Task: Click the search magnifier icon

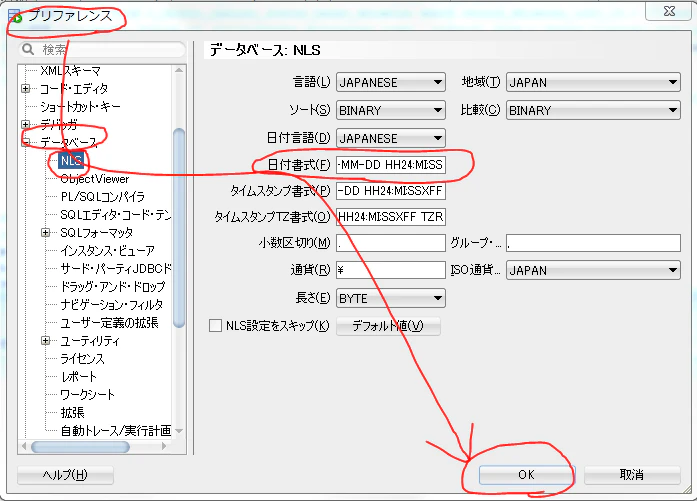Action: [x=28, y=49]
